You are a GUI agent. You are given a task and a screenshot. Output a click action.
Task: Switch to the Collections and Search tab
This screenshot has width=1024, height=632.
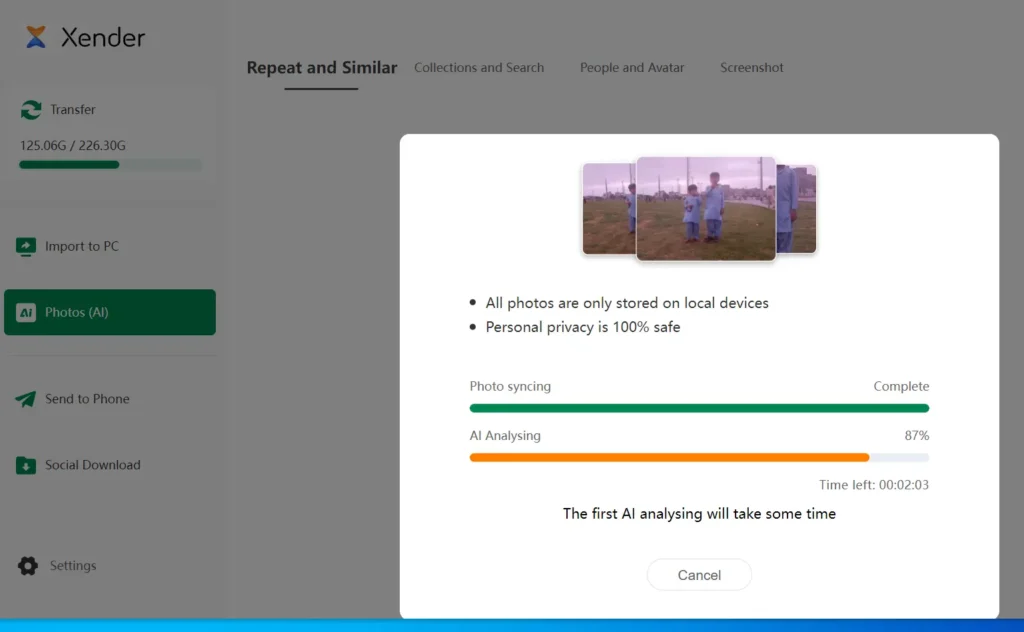(x=479, y=67)
